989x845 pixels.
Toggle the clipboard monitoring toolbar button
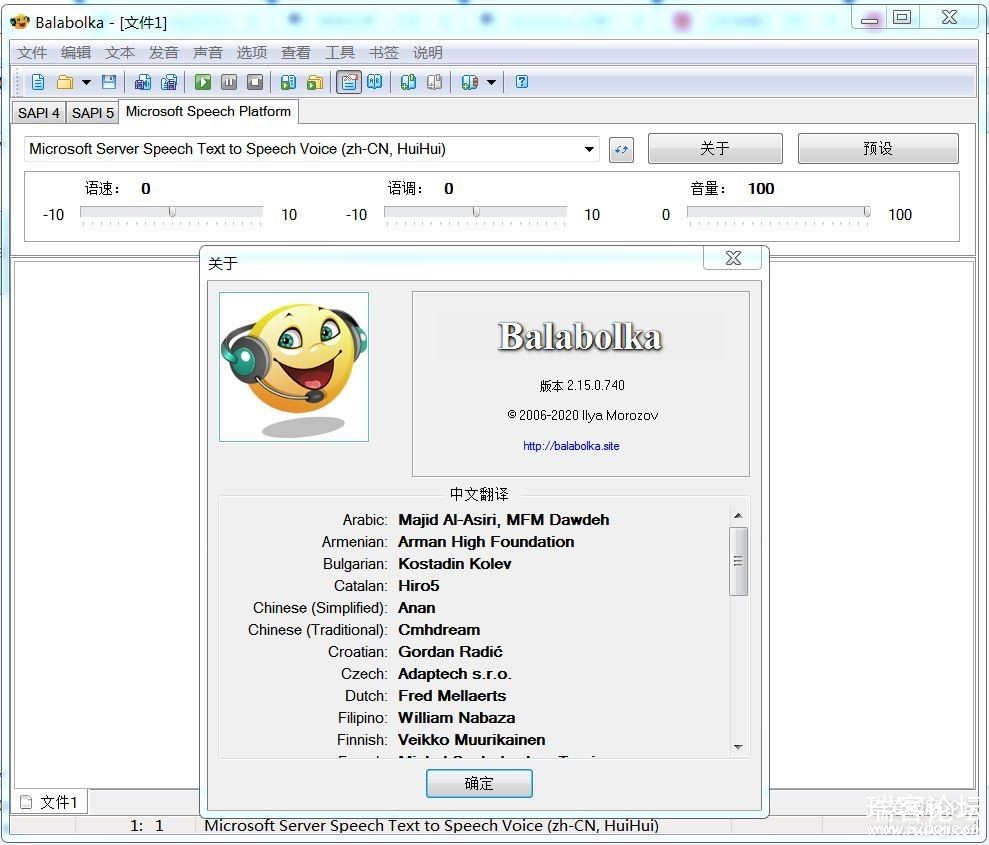[x=349, y=82]
